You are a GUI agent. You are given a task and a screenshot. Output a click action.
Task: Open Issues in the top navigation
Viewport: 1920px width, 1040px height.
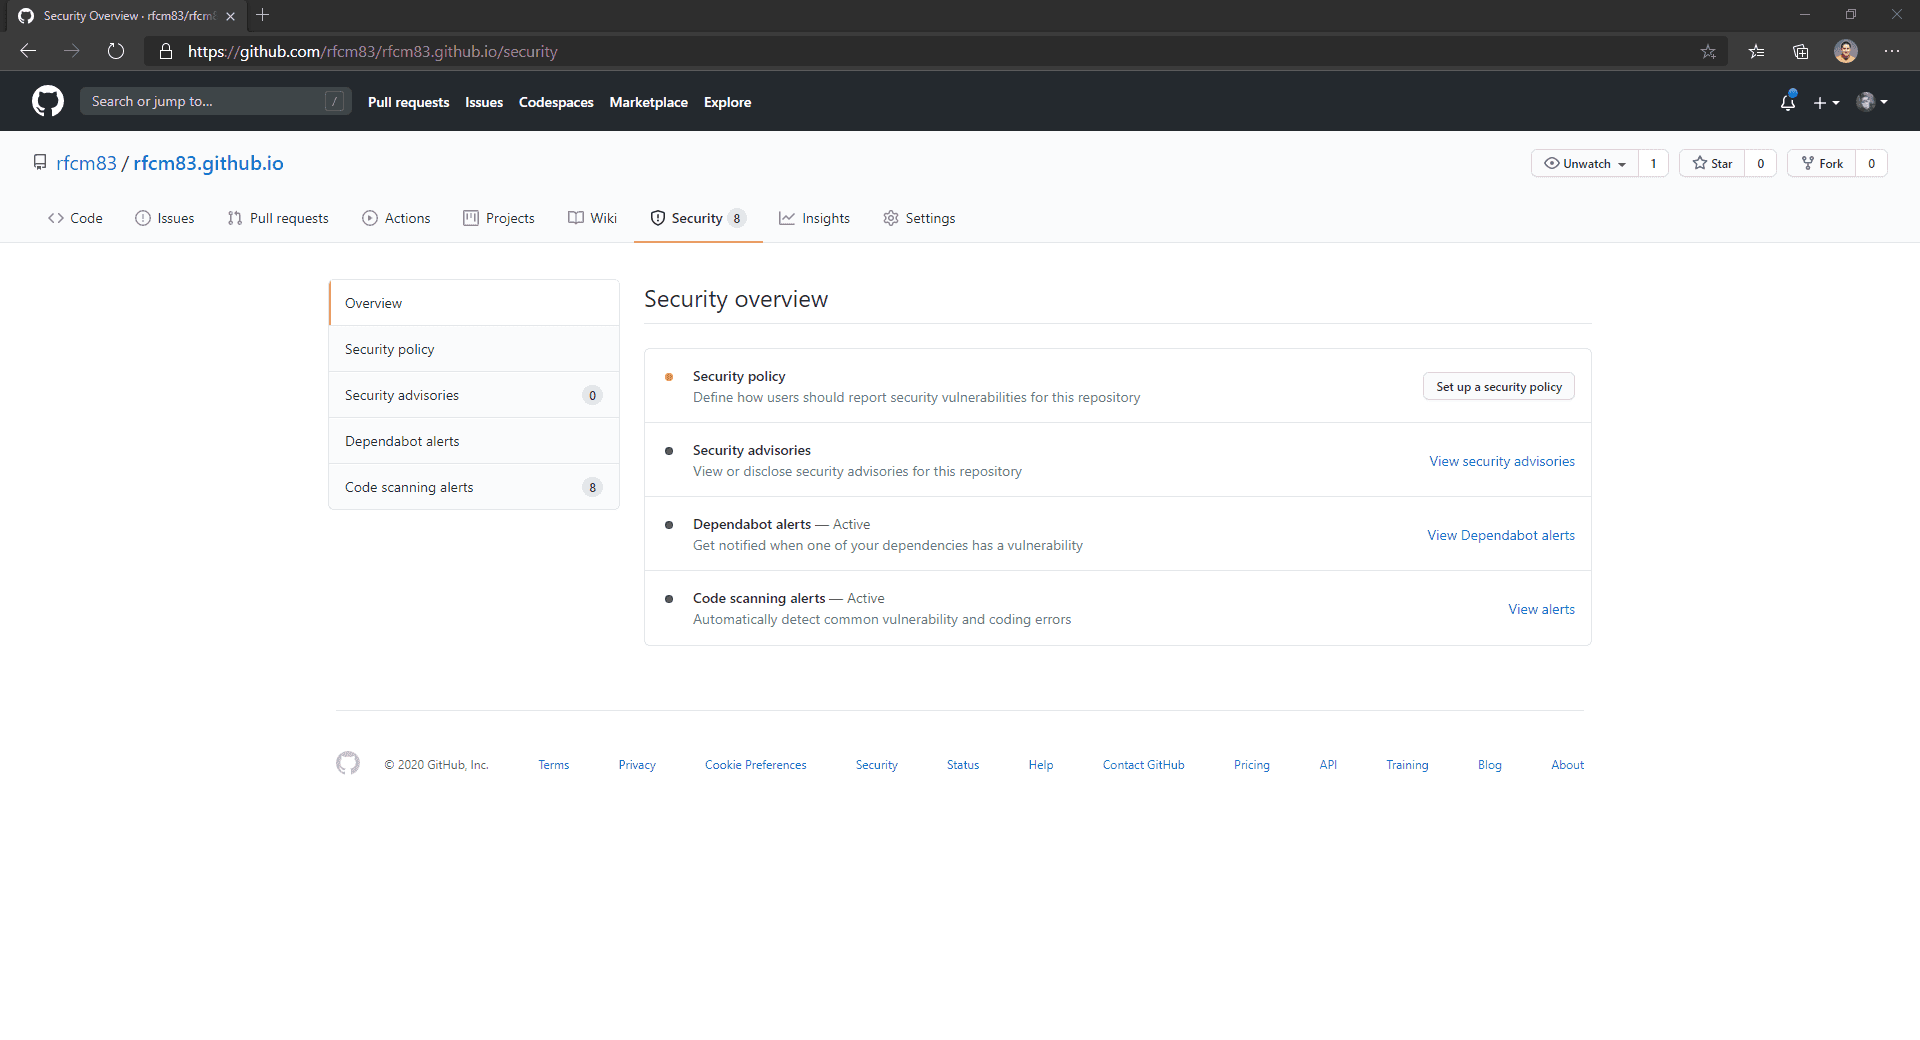[x=484, y=102]
